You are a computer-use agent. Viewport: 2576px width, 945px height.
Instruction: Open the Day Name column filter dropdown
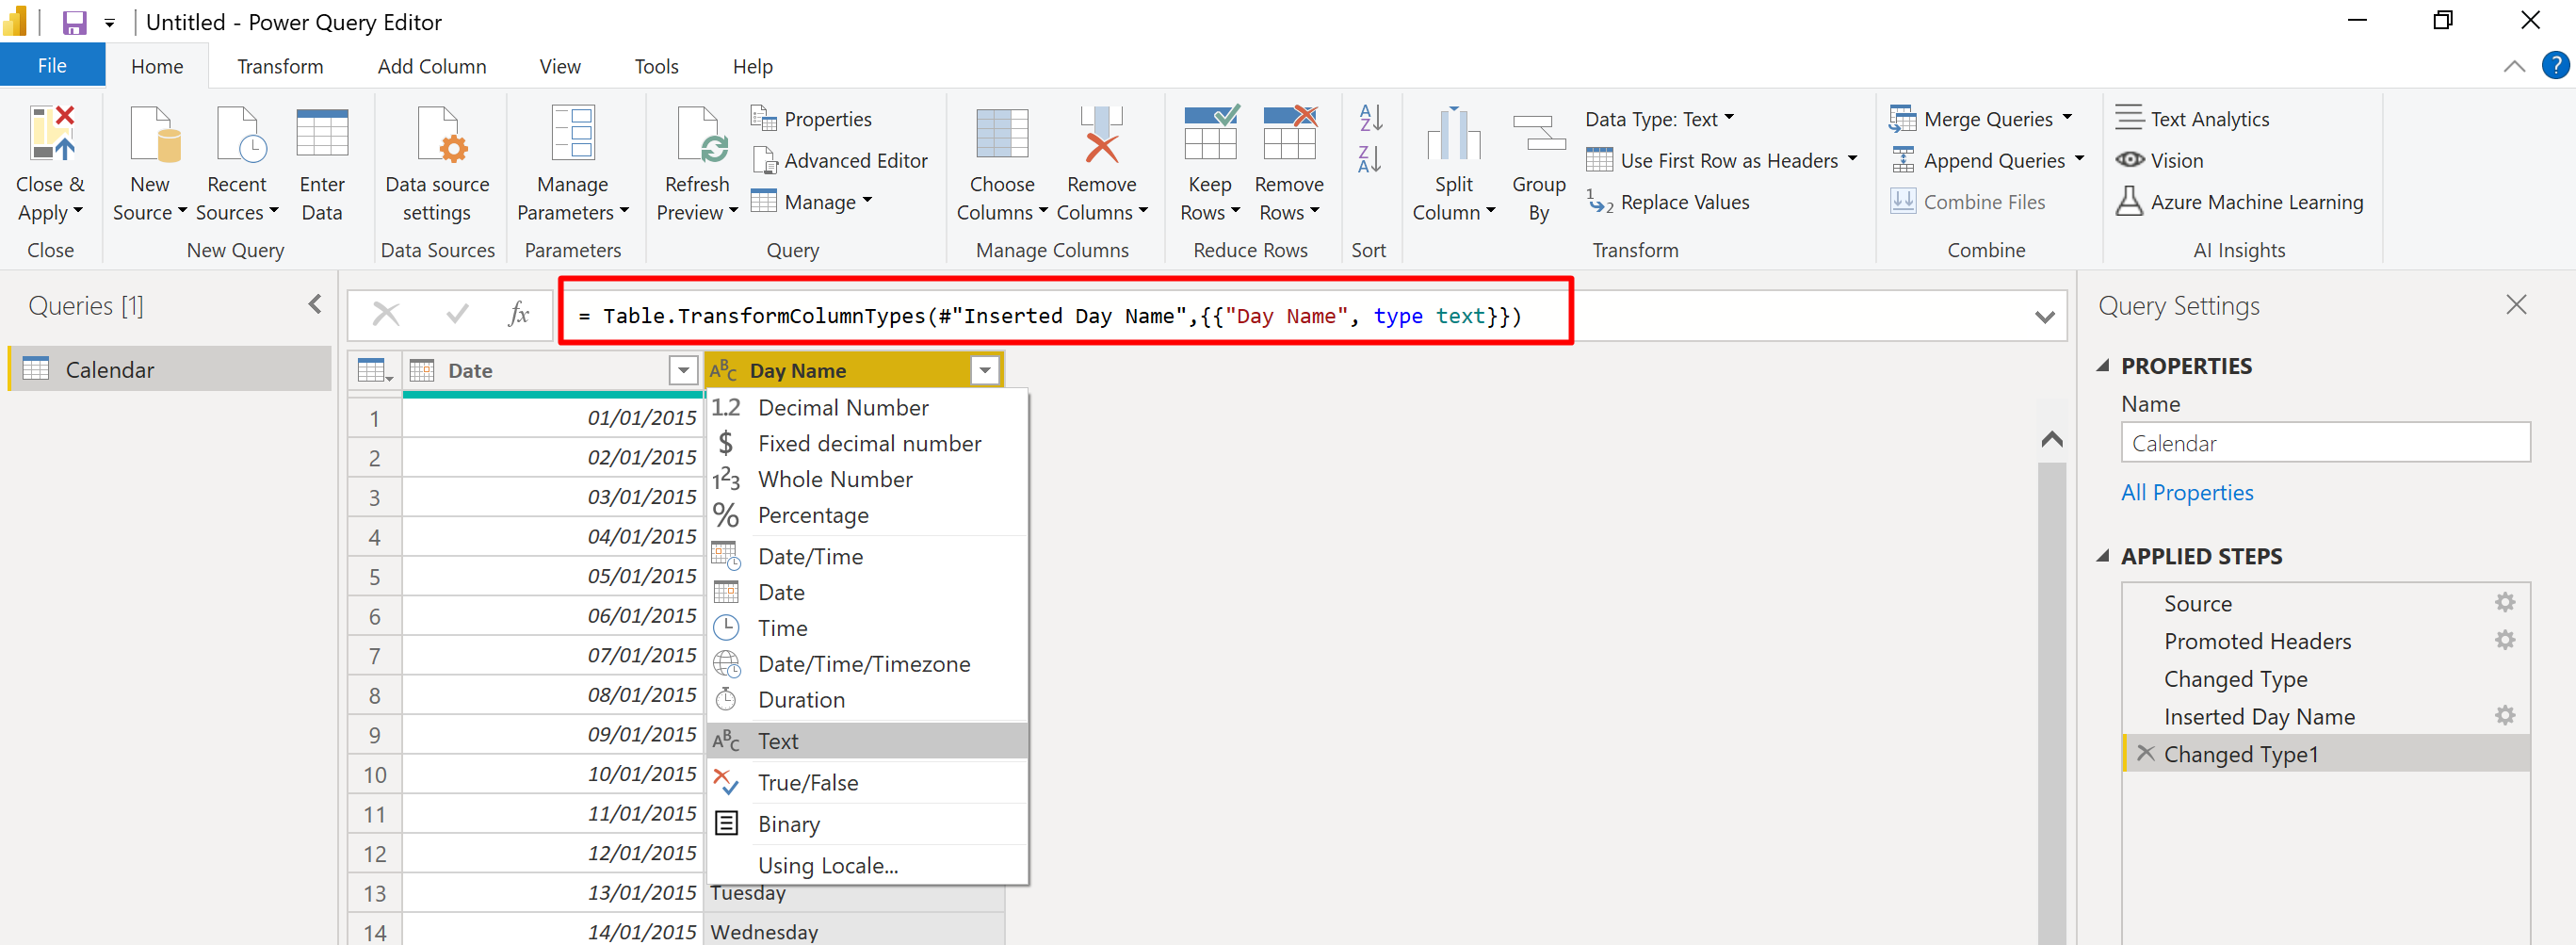click(985, 370)
